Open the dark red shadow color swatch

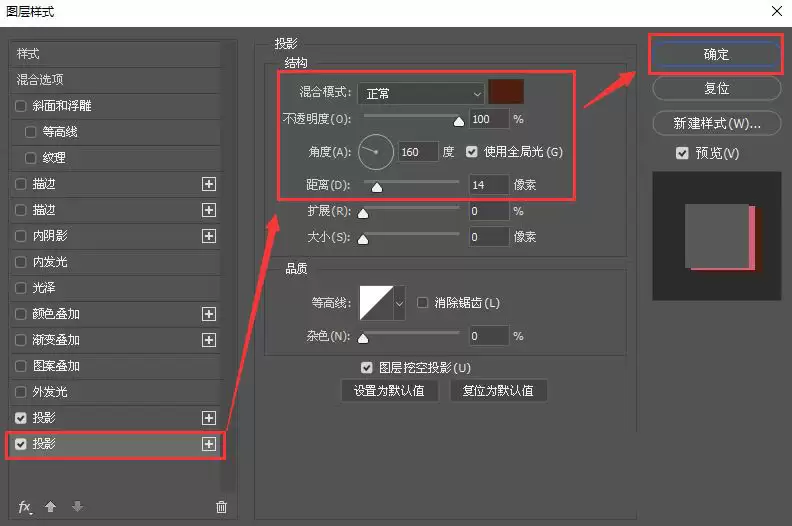(506, 91)
